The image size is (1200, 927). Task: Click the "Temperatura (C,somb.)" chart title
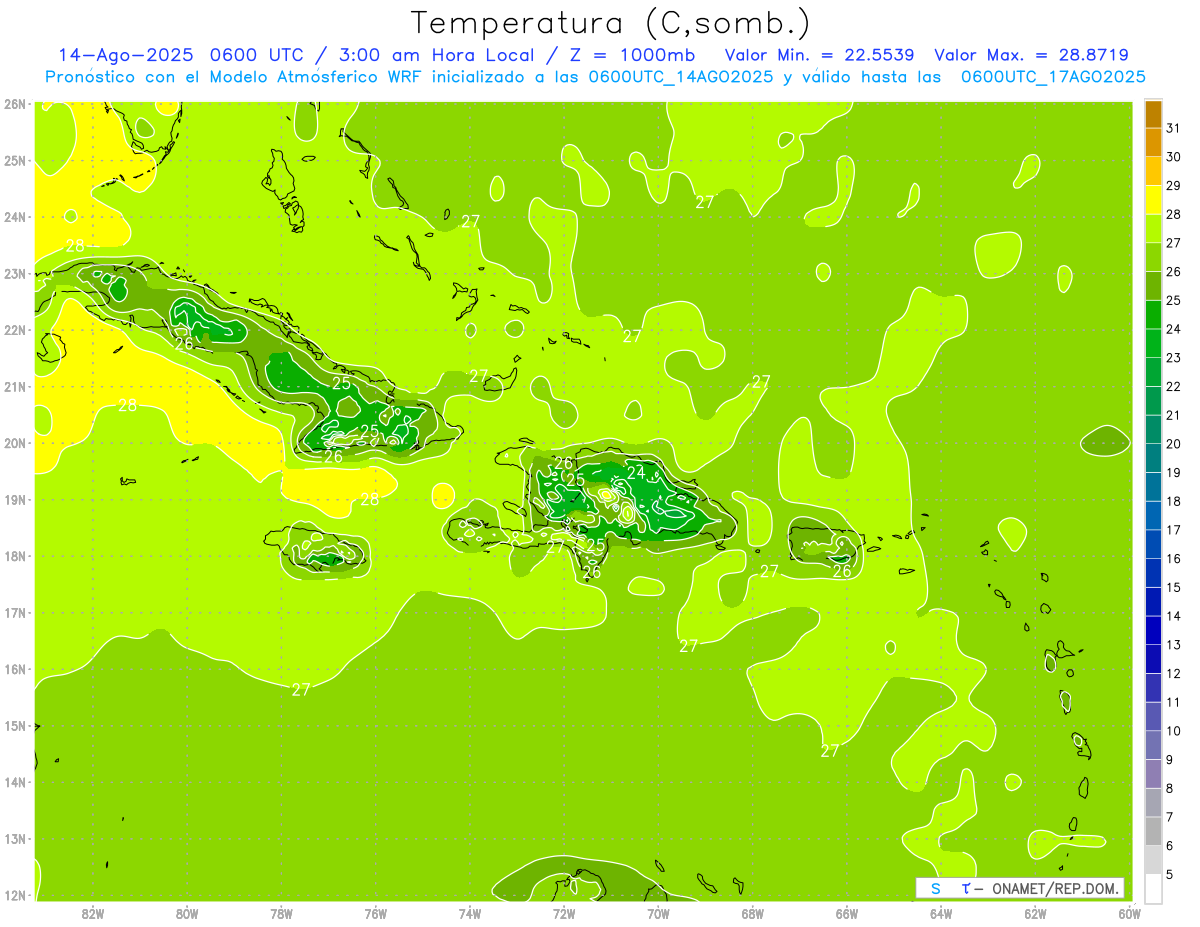611,22
